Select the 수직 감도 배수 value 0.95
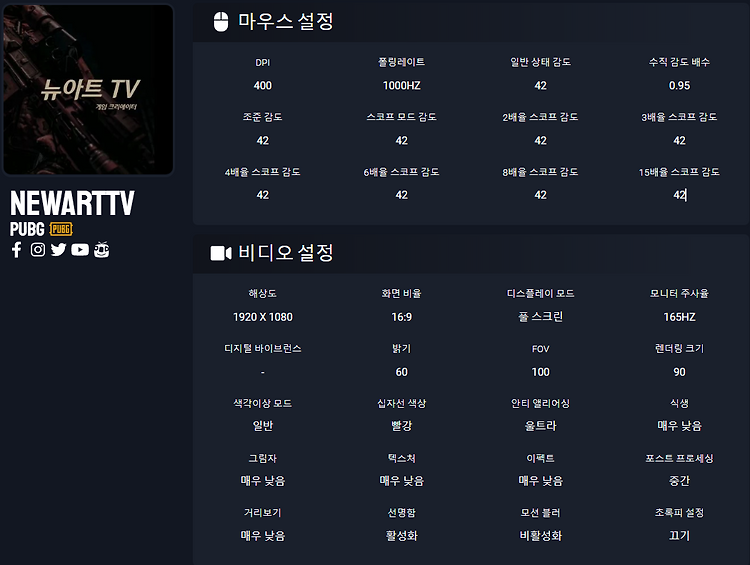 click(680, 86)
